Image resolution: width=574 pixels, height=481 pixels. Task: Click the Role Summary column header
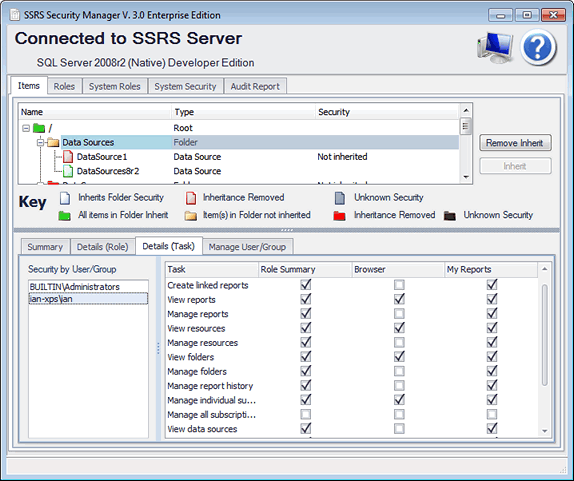(305, 269)
